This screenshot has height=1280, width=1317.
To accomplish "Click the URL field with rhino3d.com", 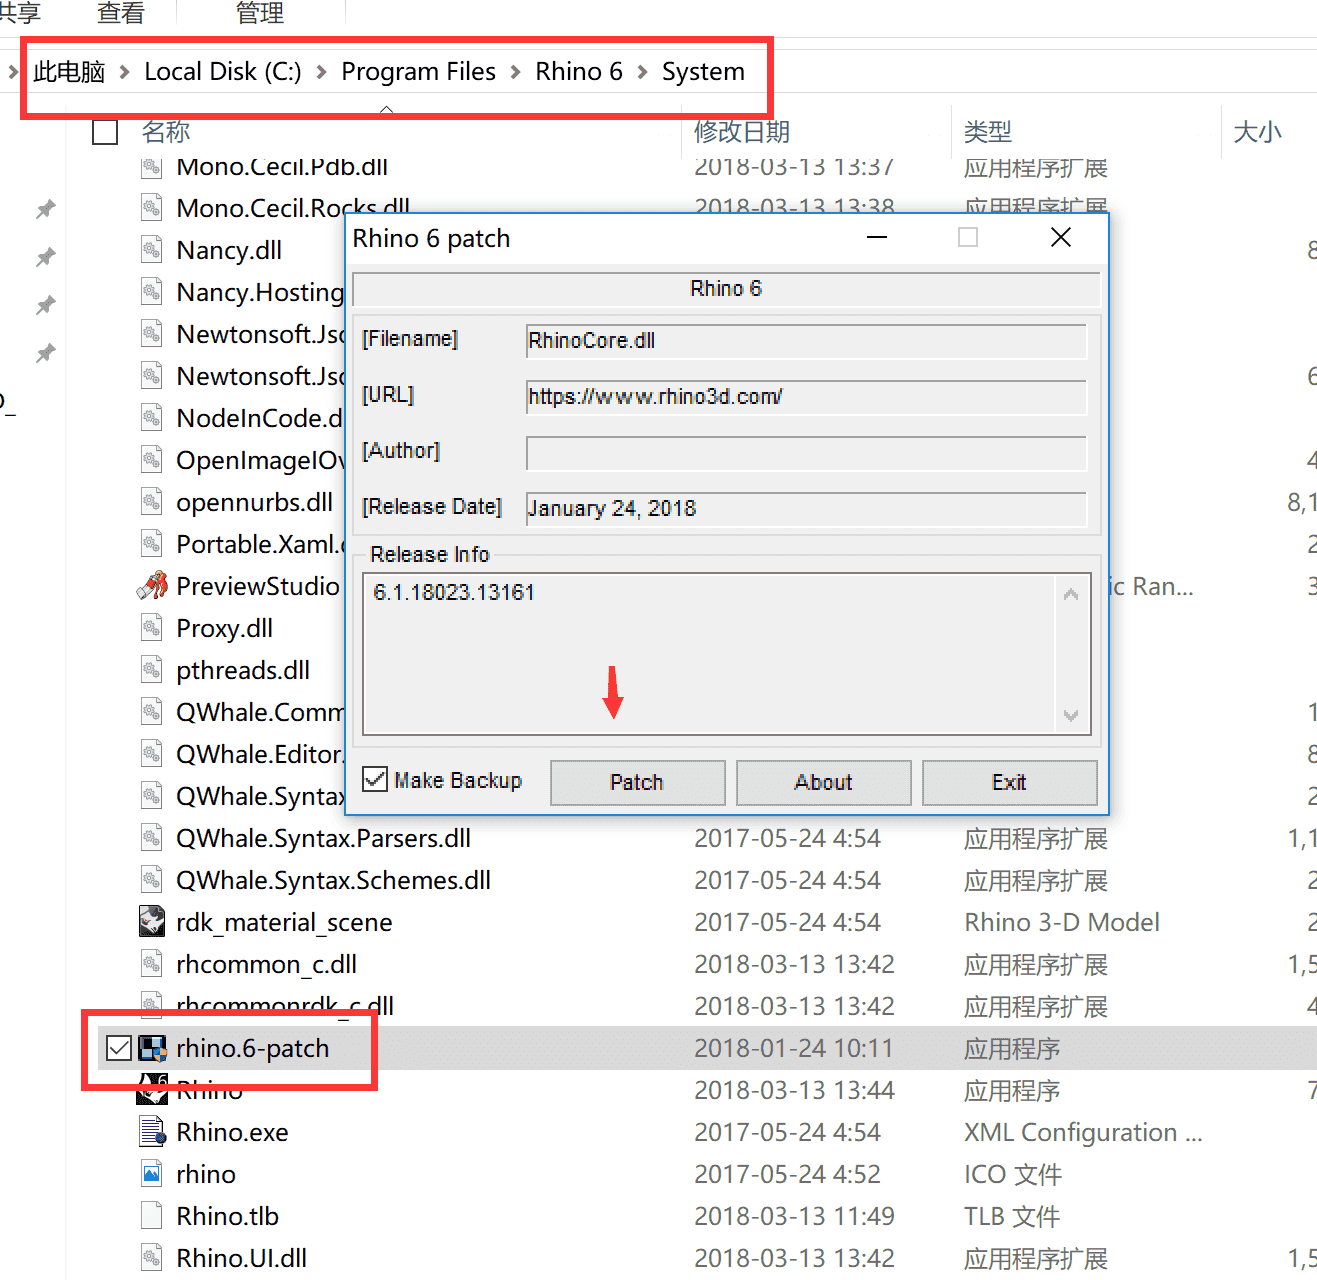I will [x=806, y=397].
